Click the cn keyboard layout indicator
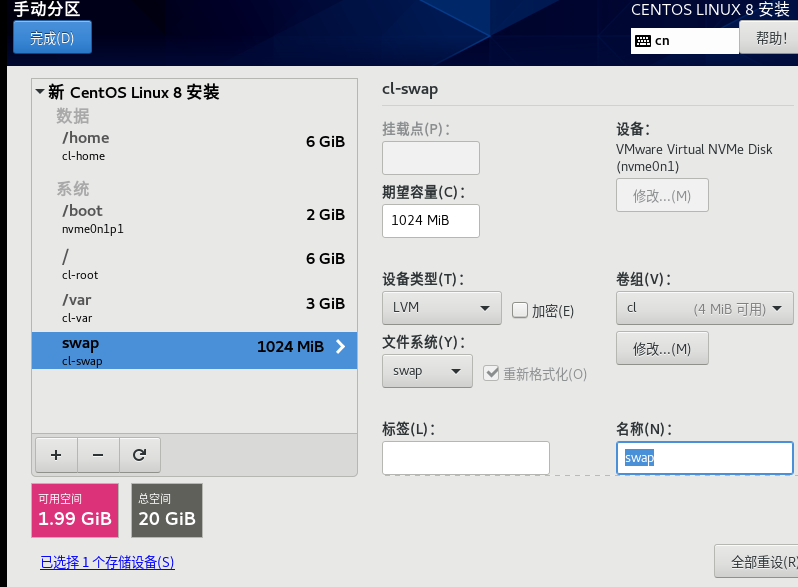The height and width of the screenshot is (587, 798). (685, 41)
